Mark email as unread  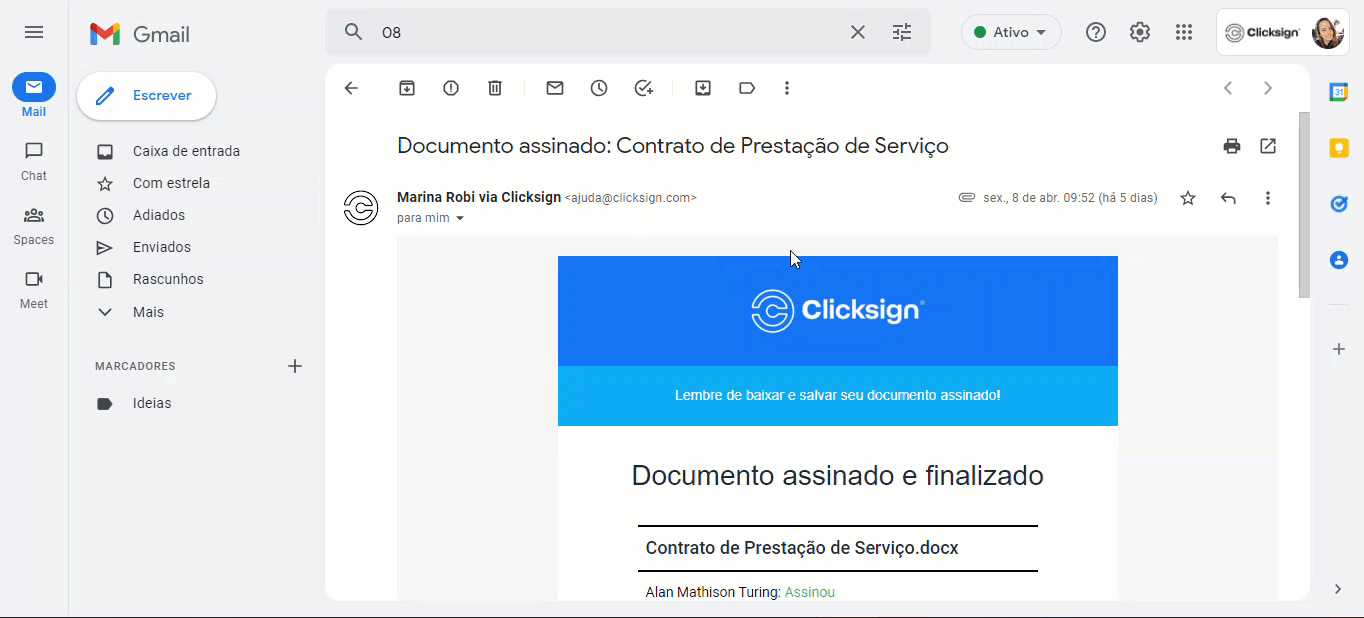pos(555,88)
